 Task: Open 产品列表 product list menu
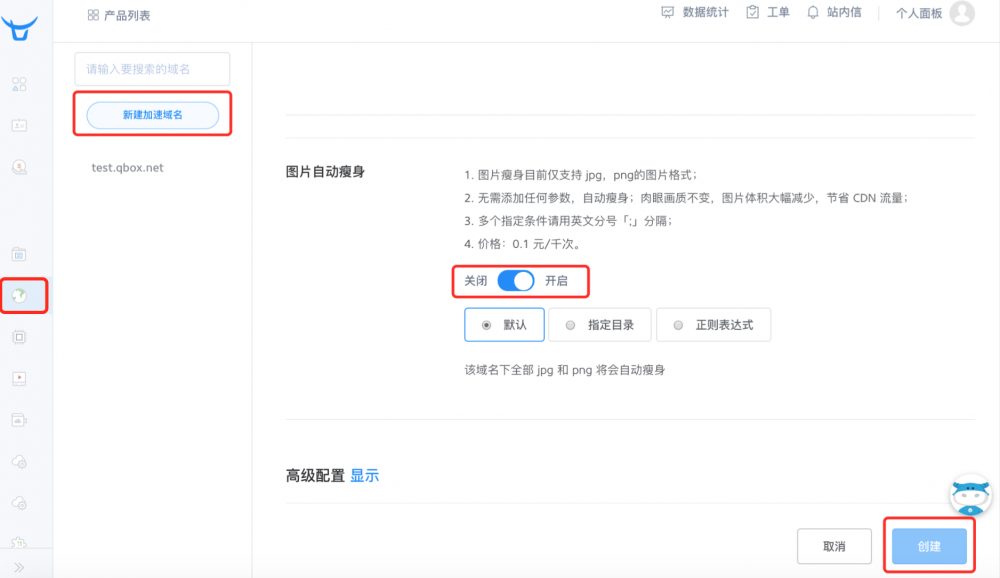pyautogui.click(x=119, y=15)
